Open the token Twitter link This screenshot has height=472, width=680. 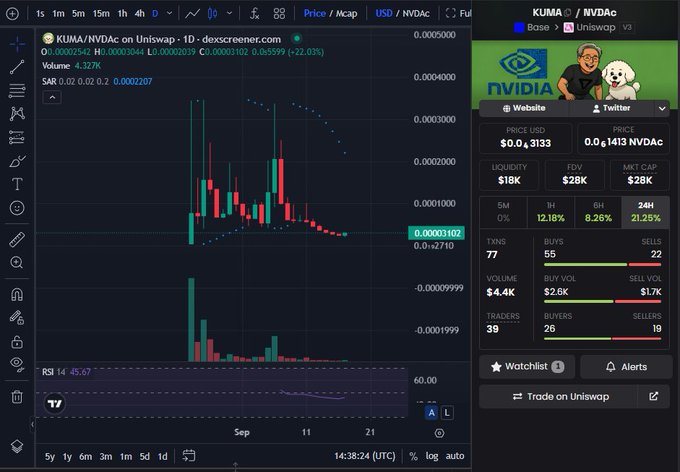(x=611, y=108)
